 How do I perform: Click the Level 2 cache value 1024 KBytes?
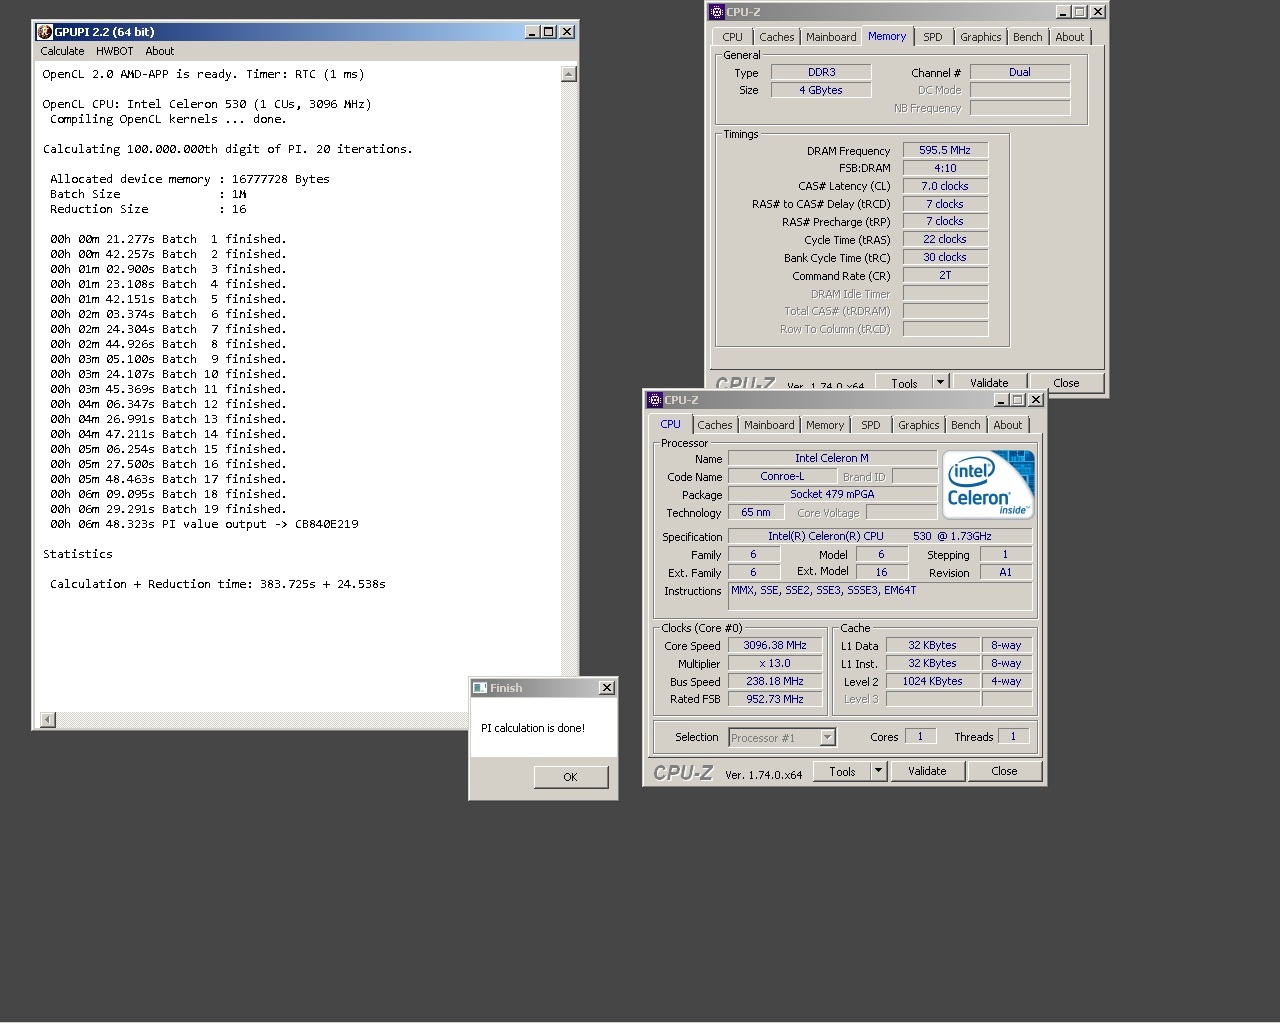click(x=933, y=682)
